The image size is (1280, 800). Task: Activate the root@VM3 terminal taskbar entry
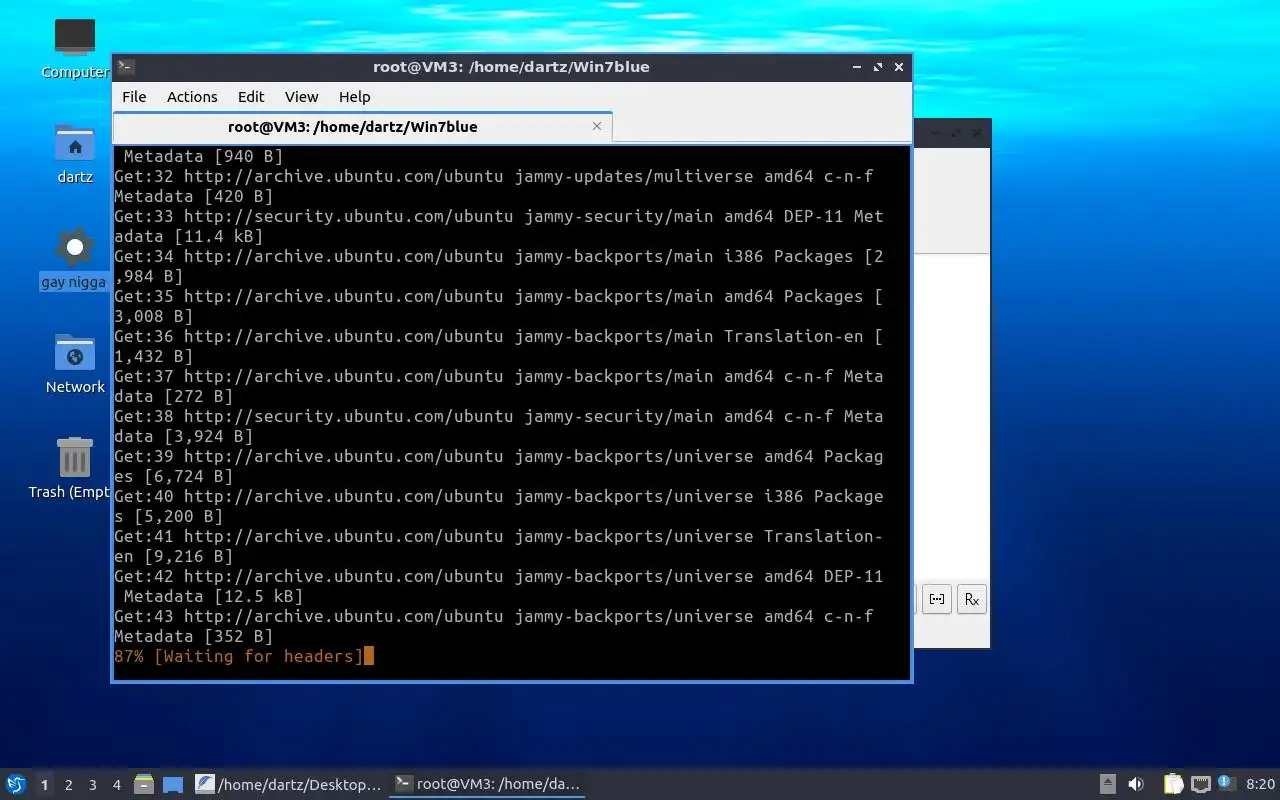[x=487, y=785]
